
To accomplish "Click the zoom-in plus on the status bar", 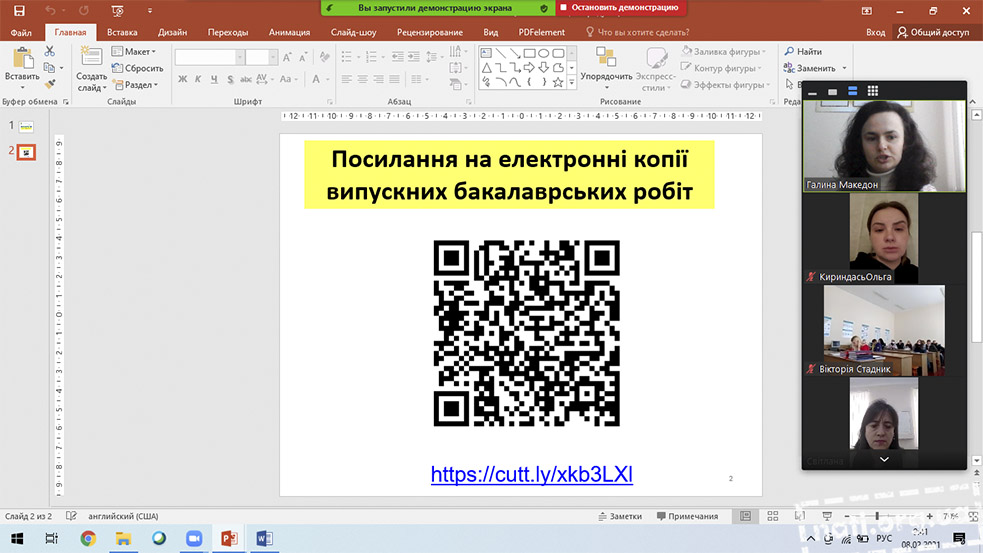I will pos(930,516).
